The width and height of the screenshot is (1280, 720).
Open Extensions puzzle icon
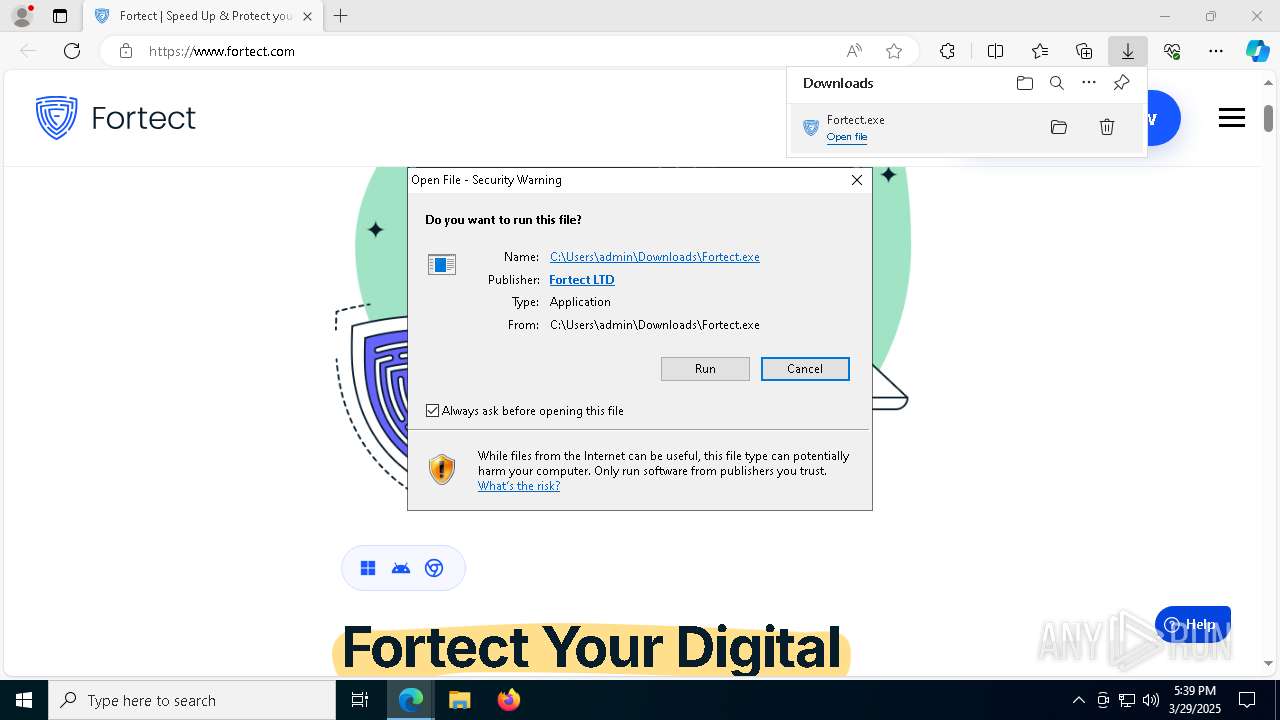947,51
